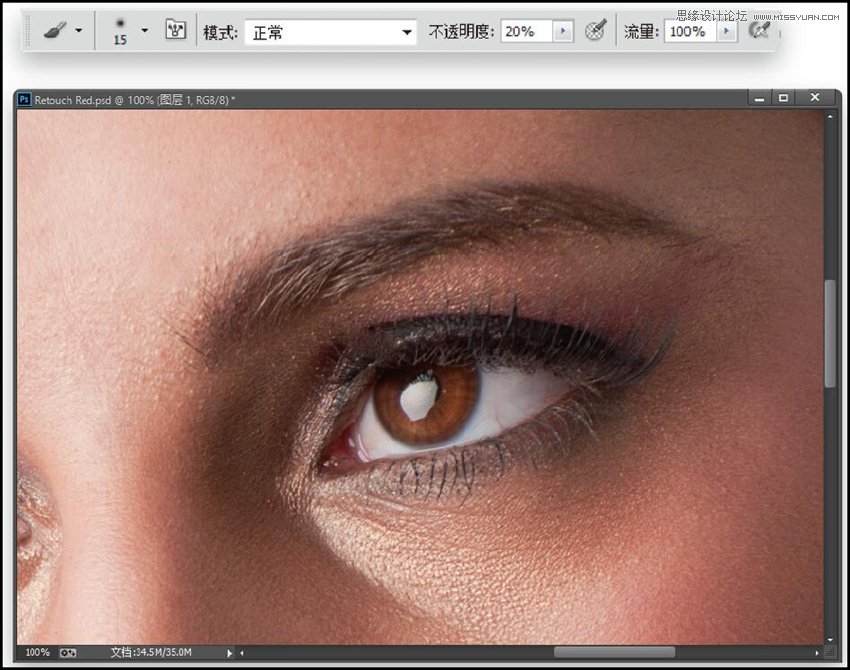Screen dimensions: 850x670
Task: Open the flow slider arrow button
Action: point(727,32)
